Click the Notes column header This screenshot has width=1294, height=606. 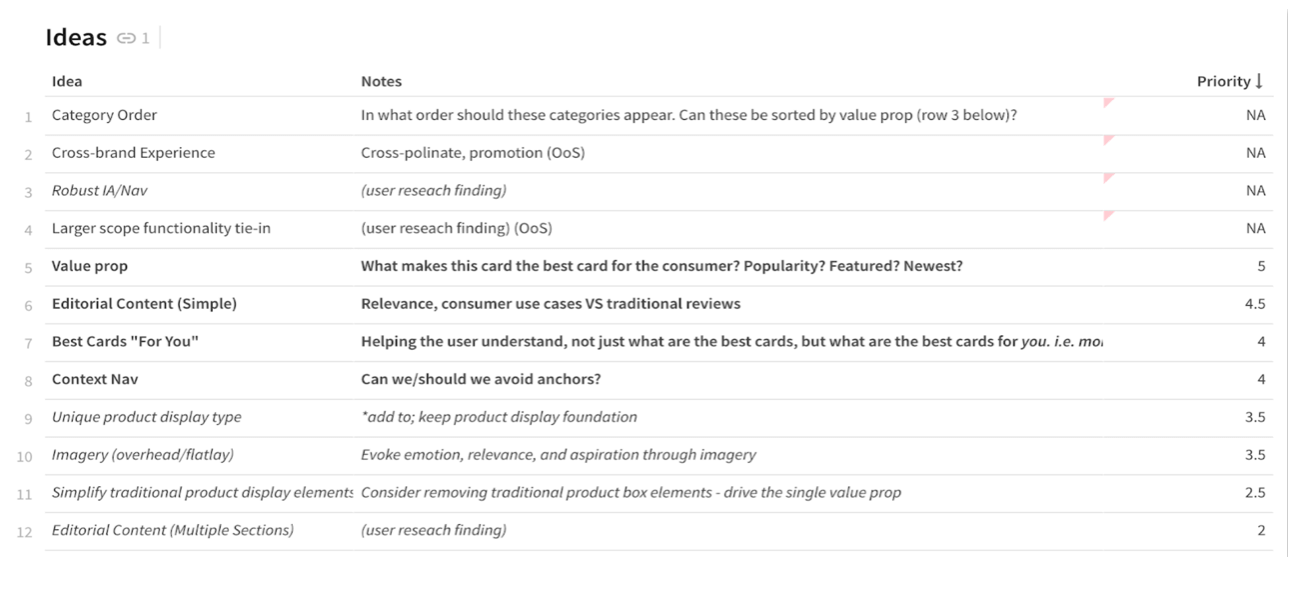click(381, 81)
